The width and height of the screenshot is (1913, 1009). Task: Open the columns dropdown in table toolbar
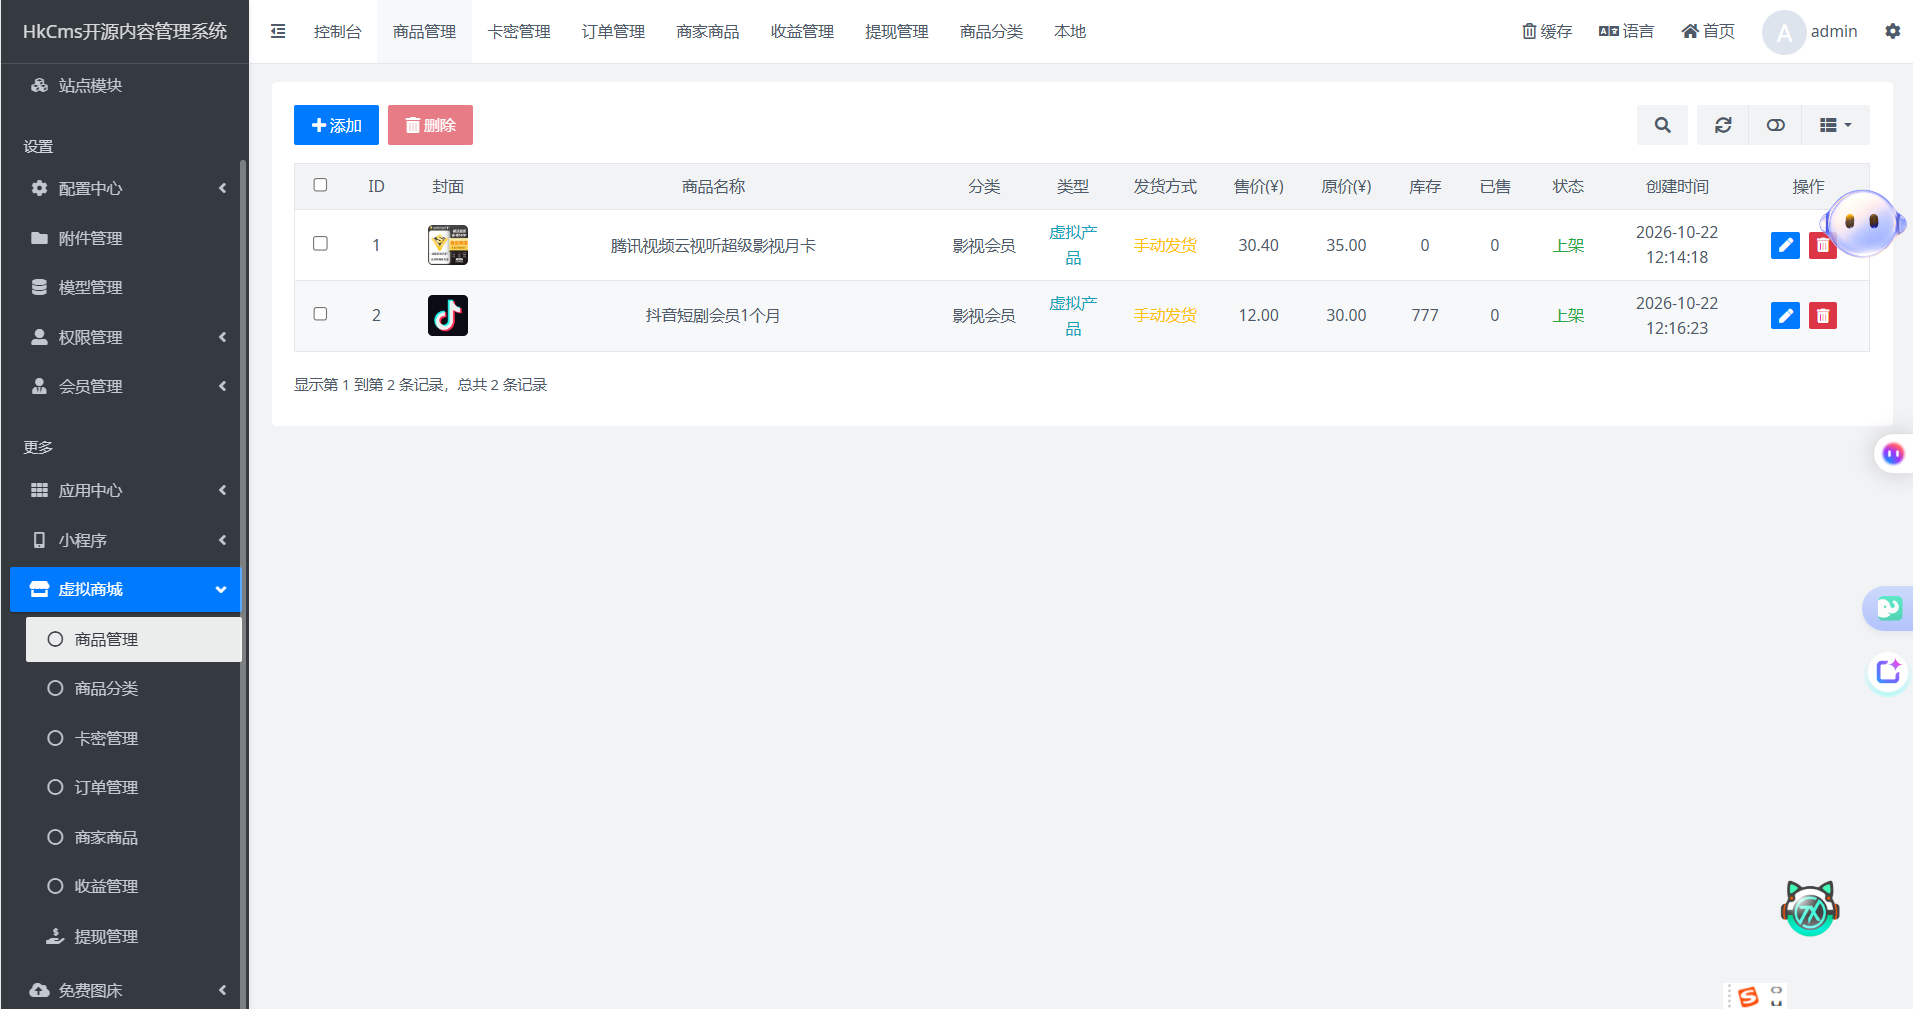(1836, 125)
